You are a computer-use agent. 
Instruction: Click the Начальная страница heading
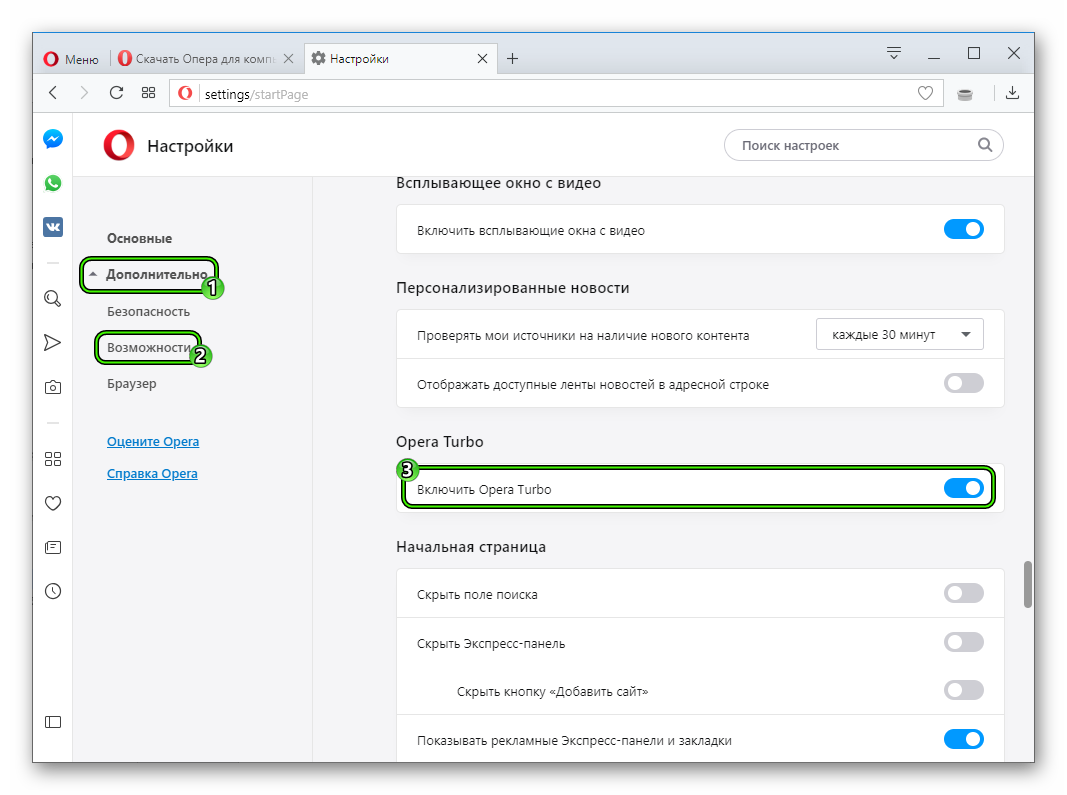point(471,547)
